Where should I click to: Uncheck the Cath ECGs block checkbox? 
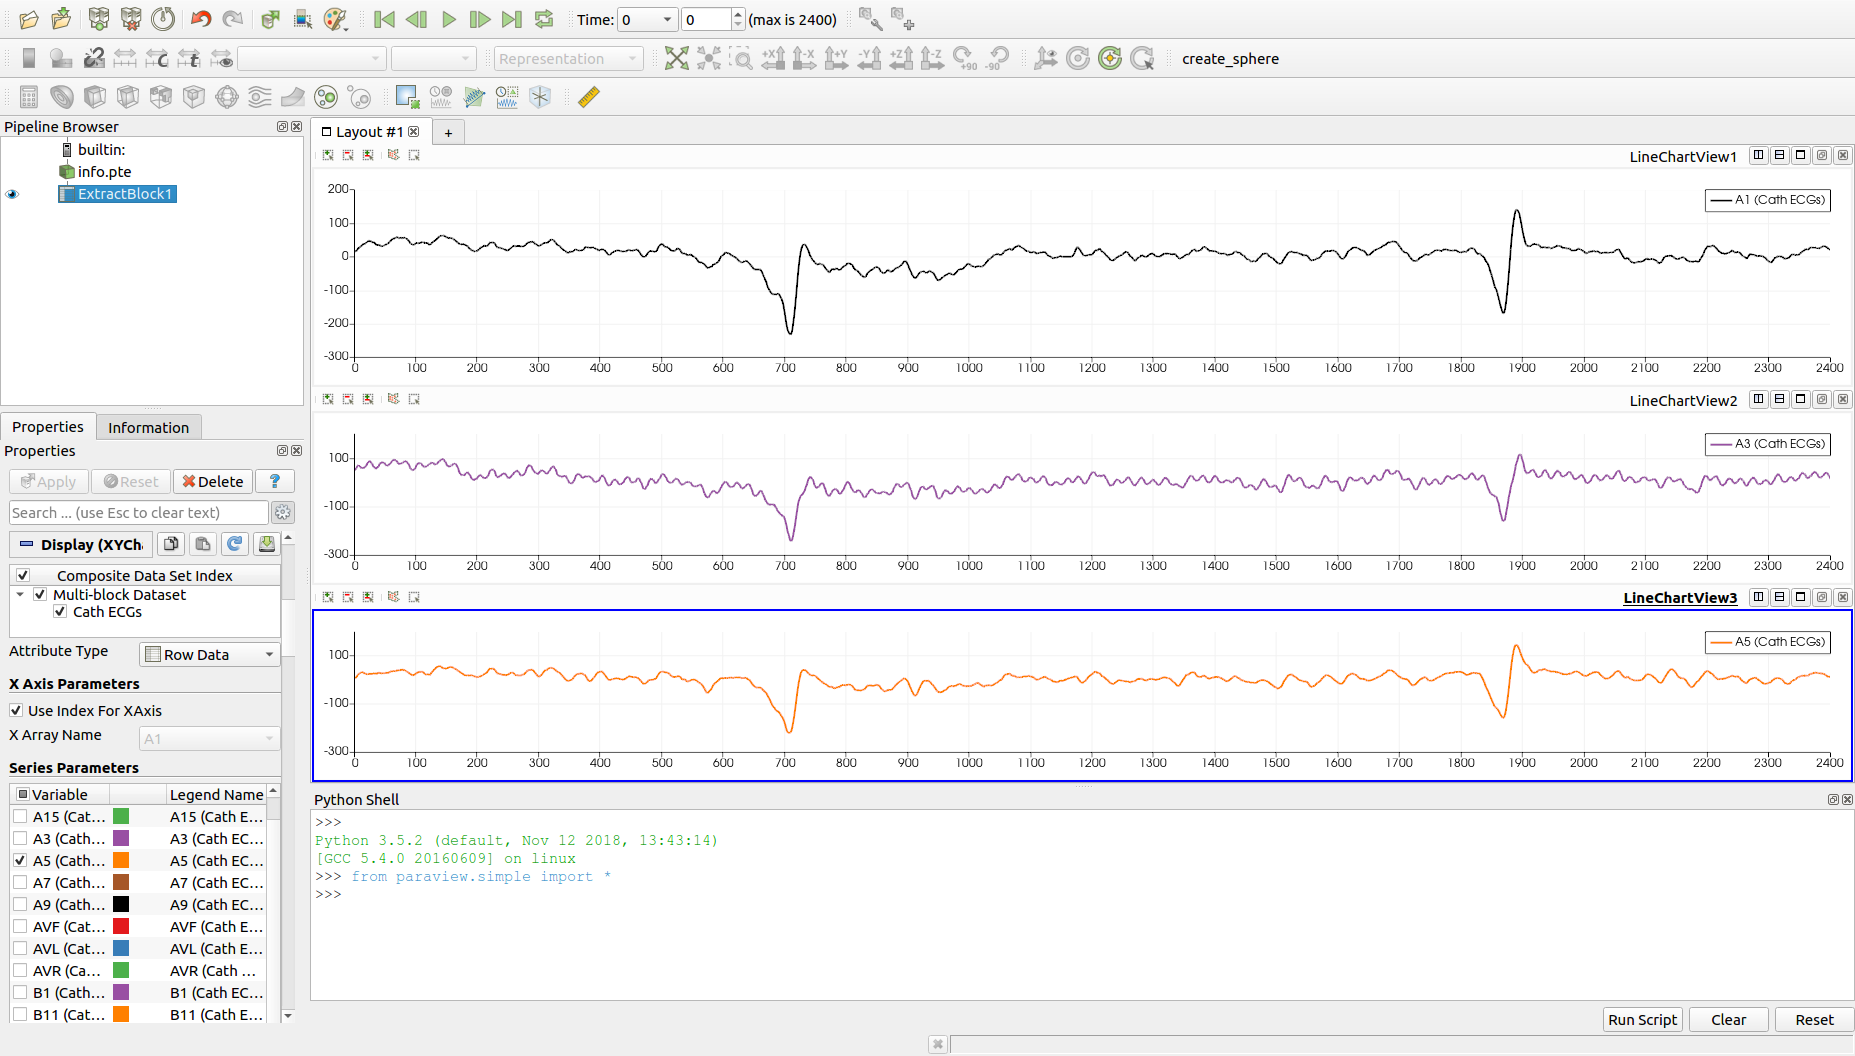coord(60,612)
